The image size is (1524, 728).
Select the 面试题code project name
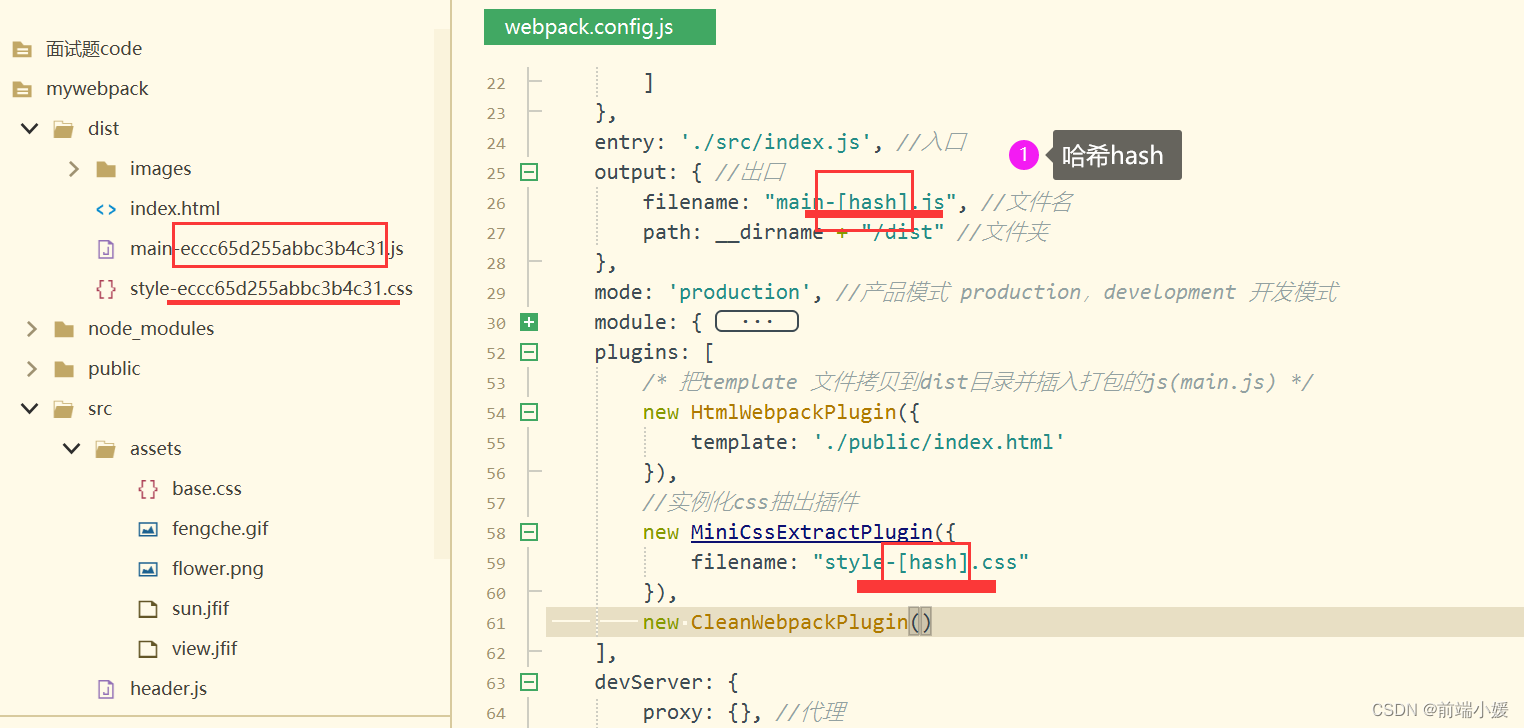[94, 49]
